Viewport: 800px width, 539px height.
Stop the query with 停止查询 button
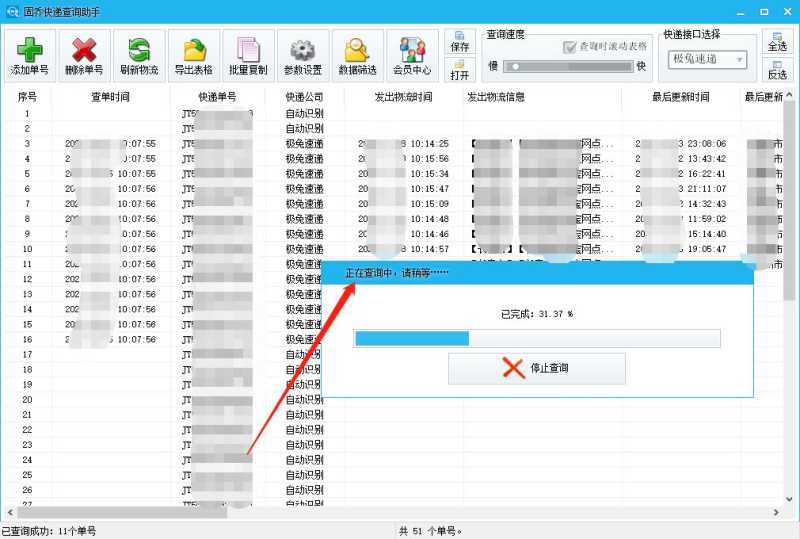click(x=536, y=368)
